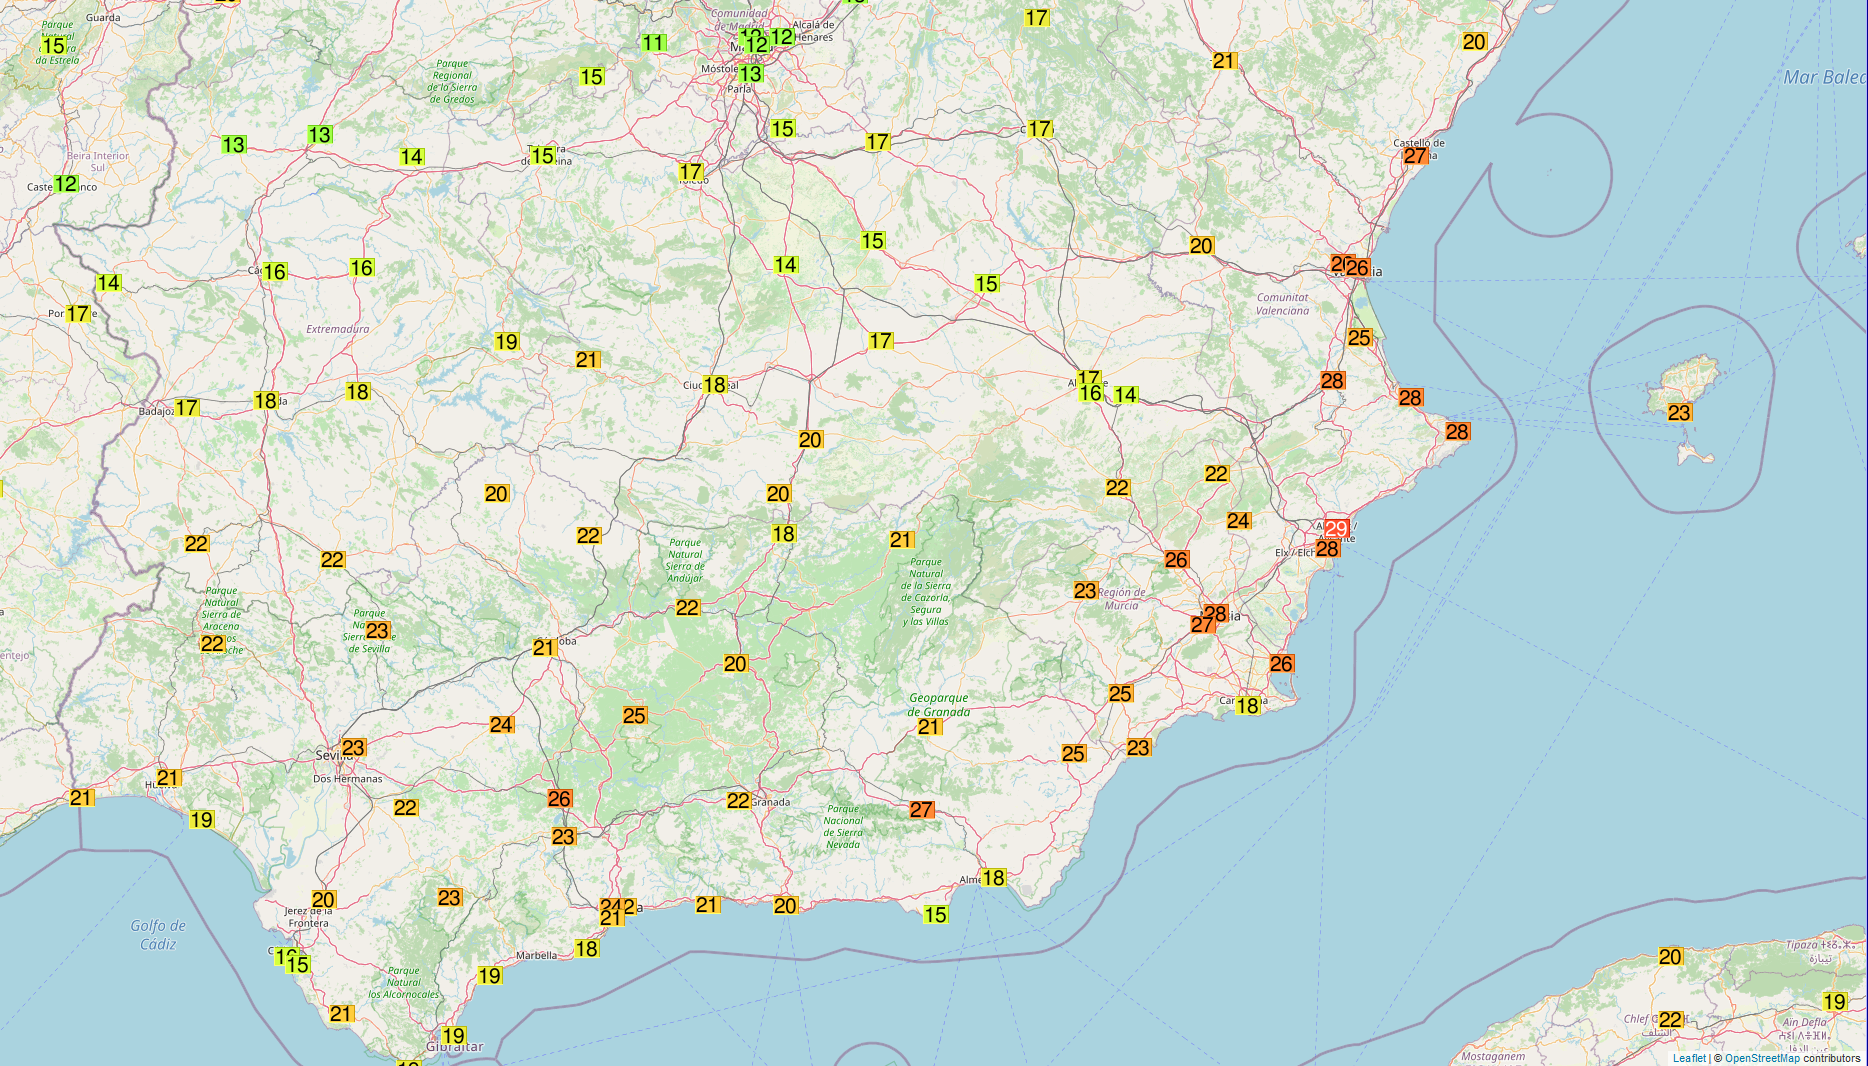This screenshot has width=1868, height=1066.
Task: Open the OpenStreetMap contributors link
Action: click(1761, 1058)
